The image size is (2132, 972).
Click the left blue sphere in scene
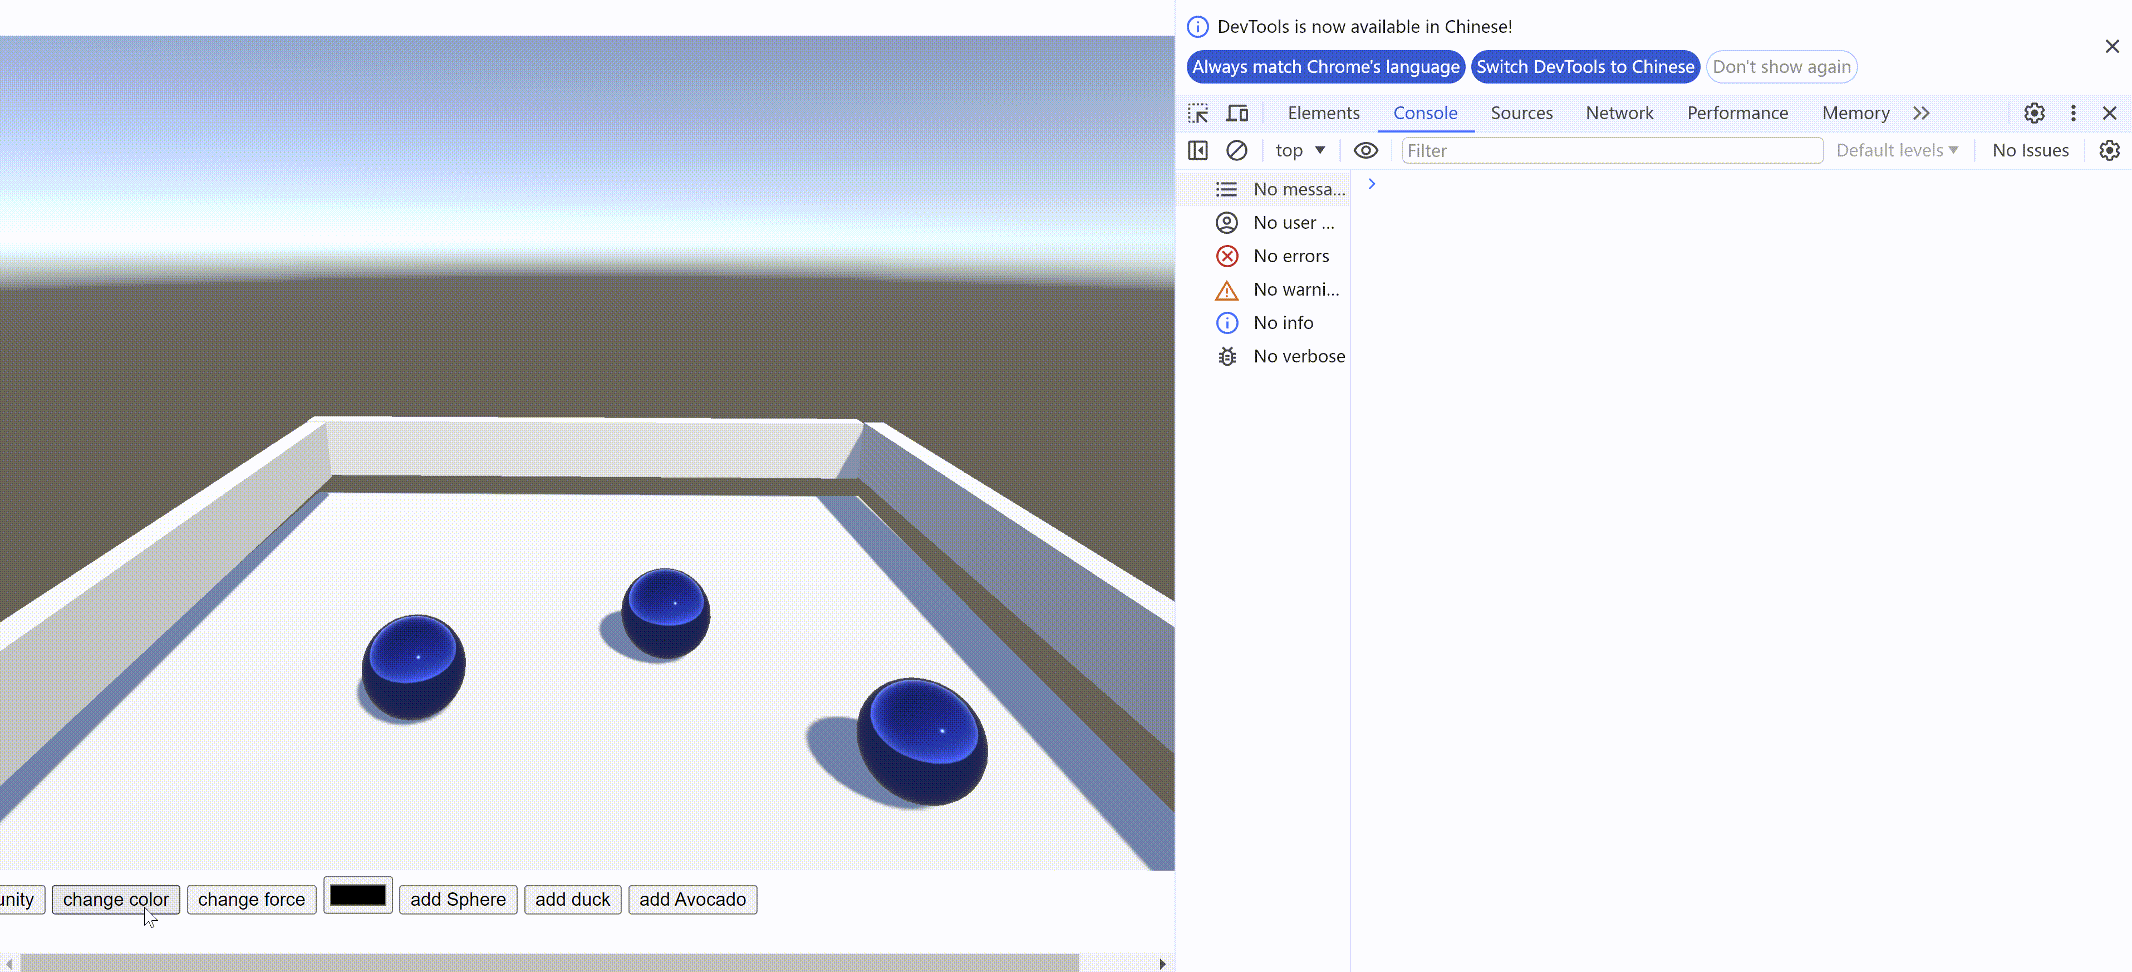pos(413,667)
